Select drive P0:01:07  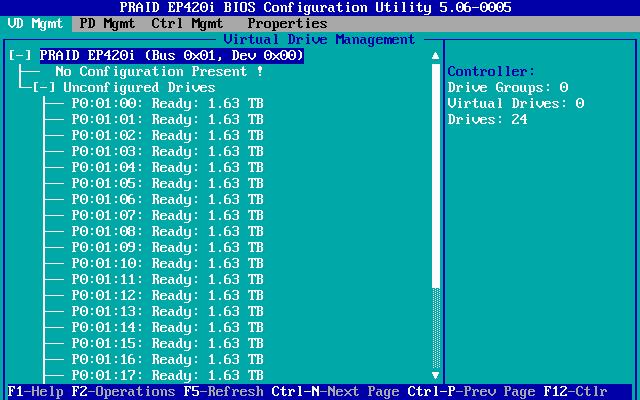[167, 215]
